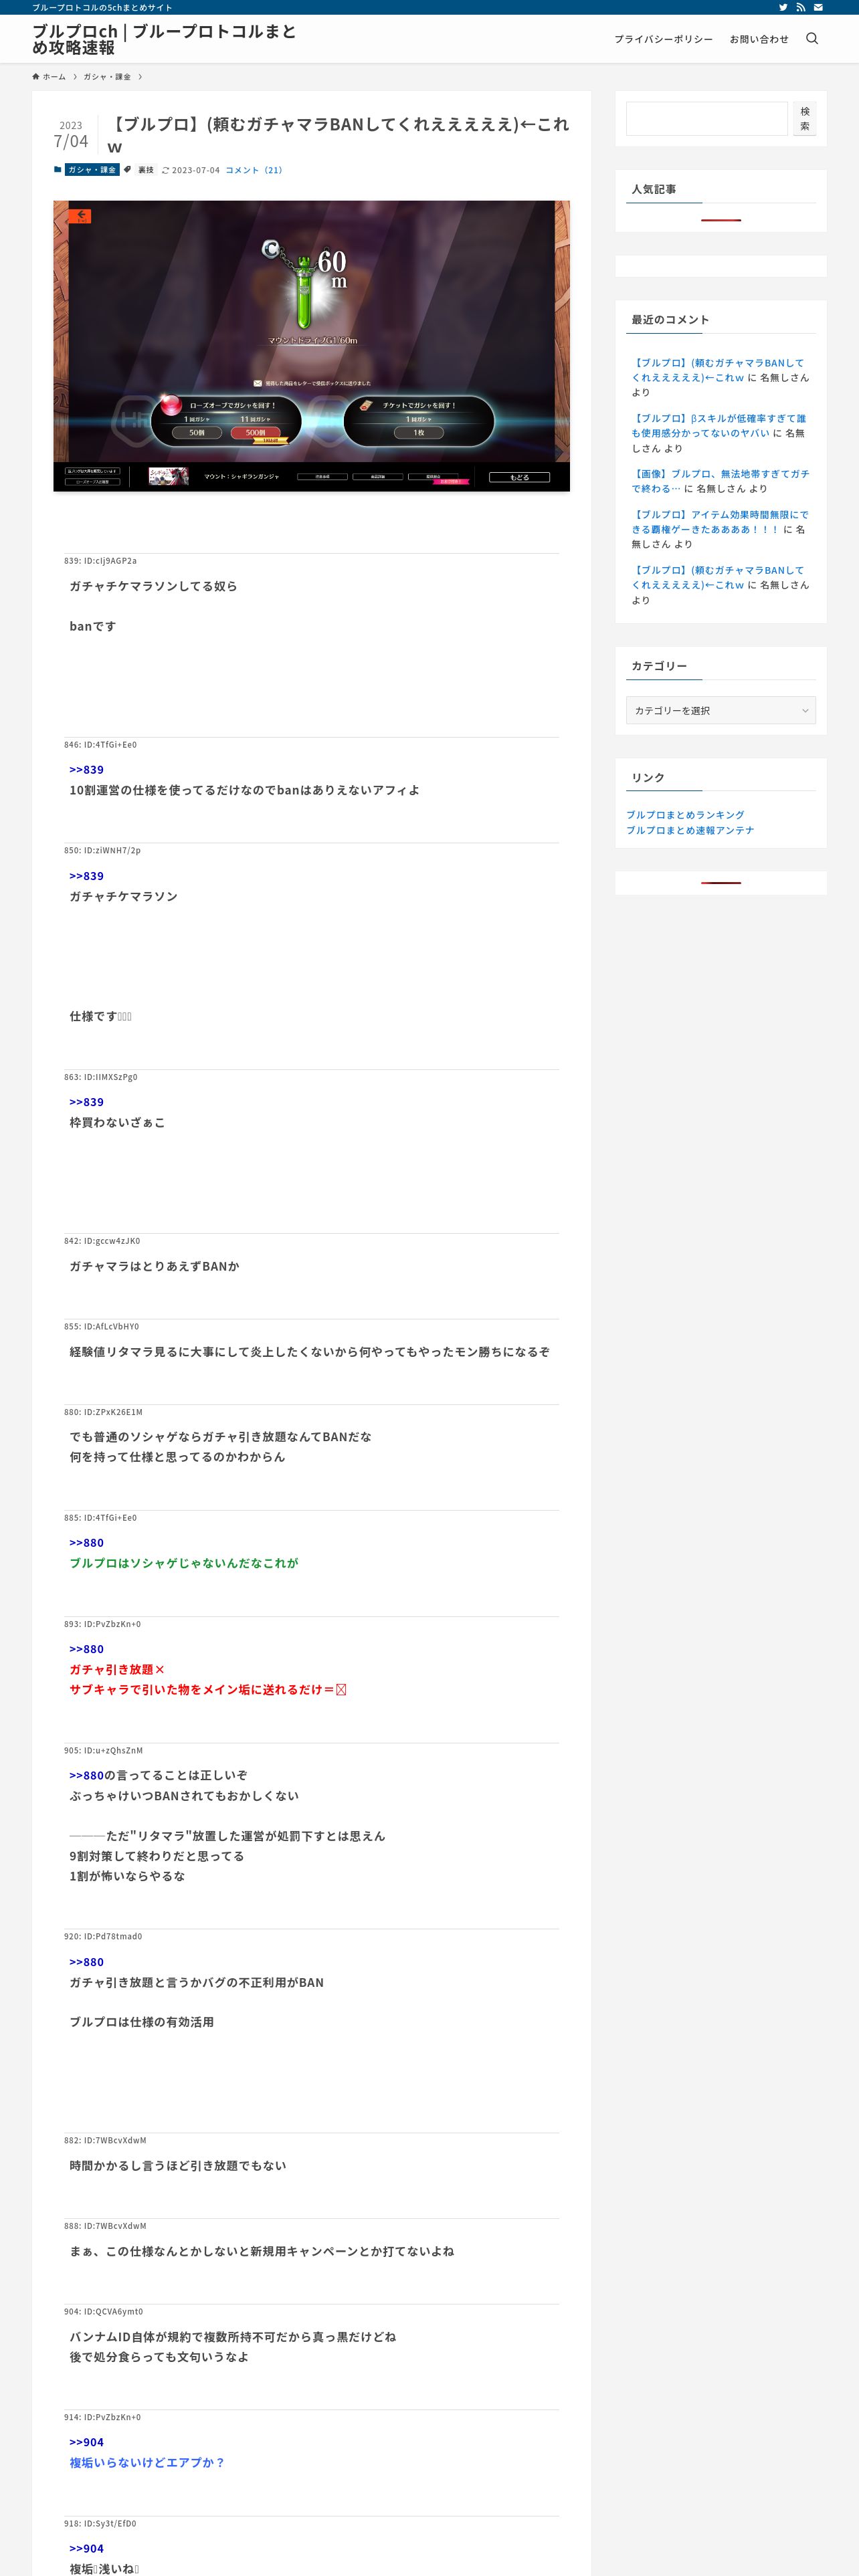
Task: Open the RSS feed icon
Action: click(800, 7)
